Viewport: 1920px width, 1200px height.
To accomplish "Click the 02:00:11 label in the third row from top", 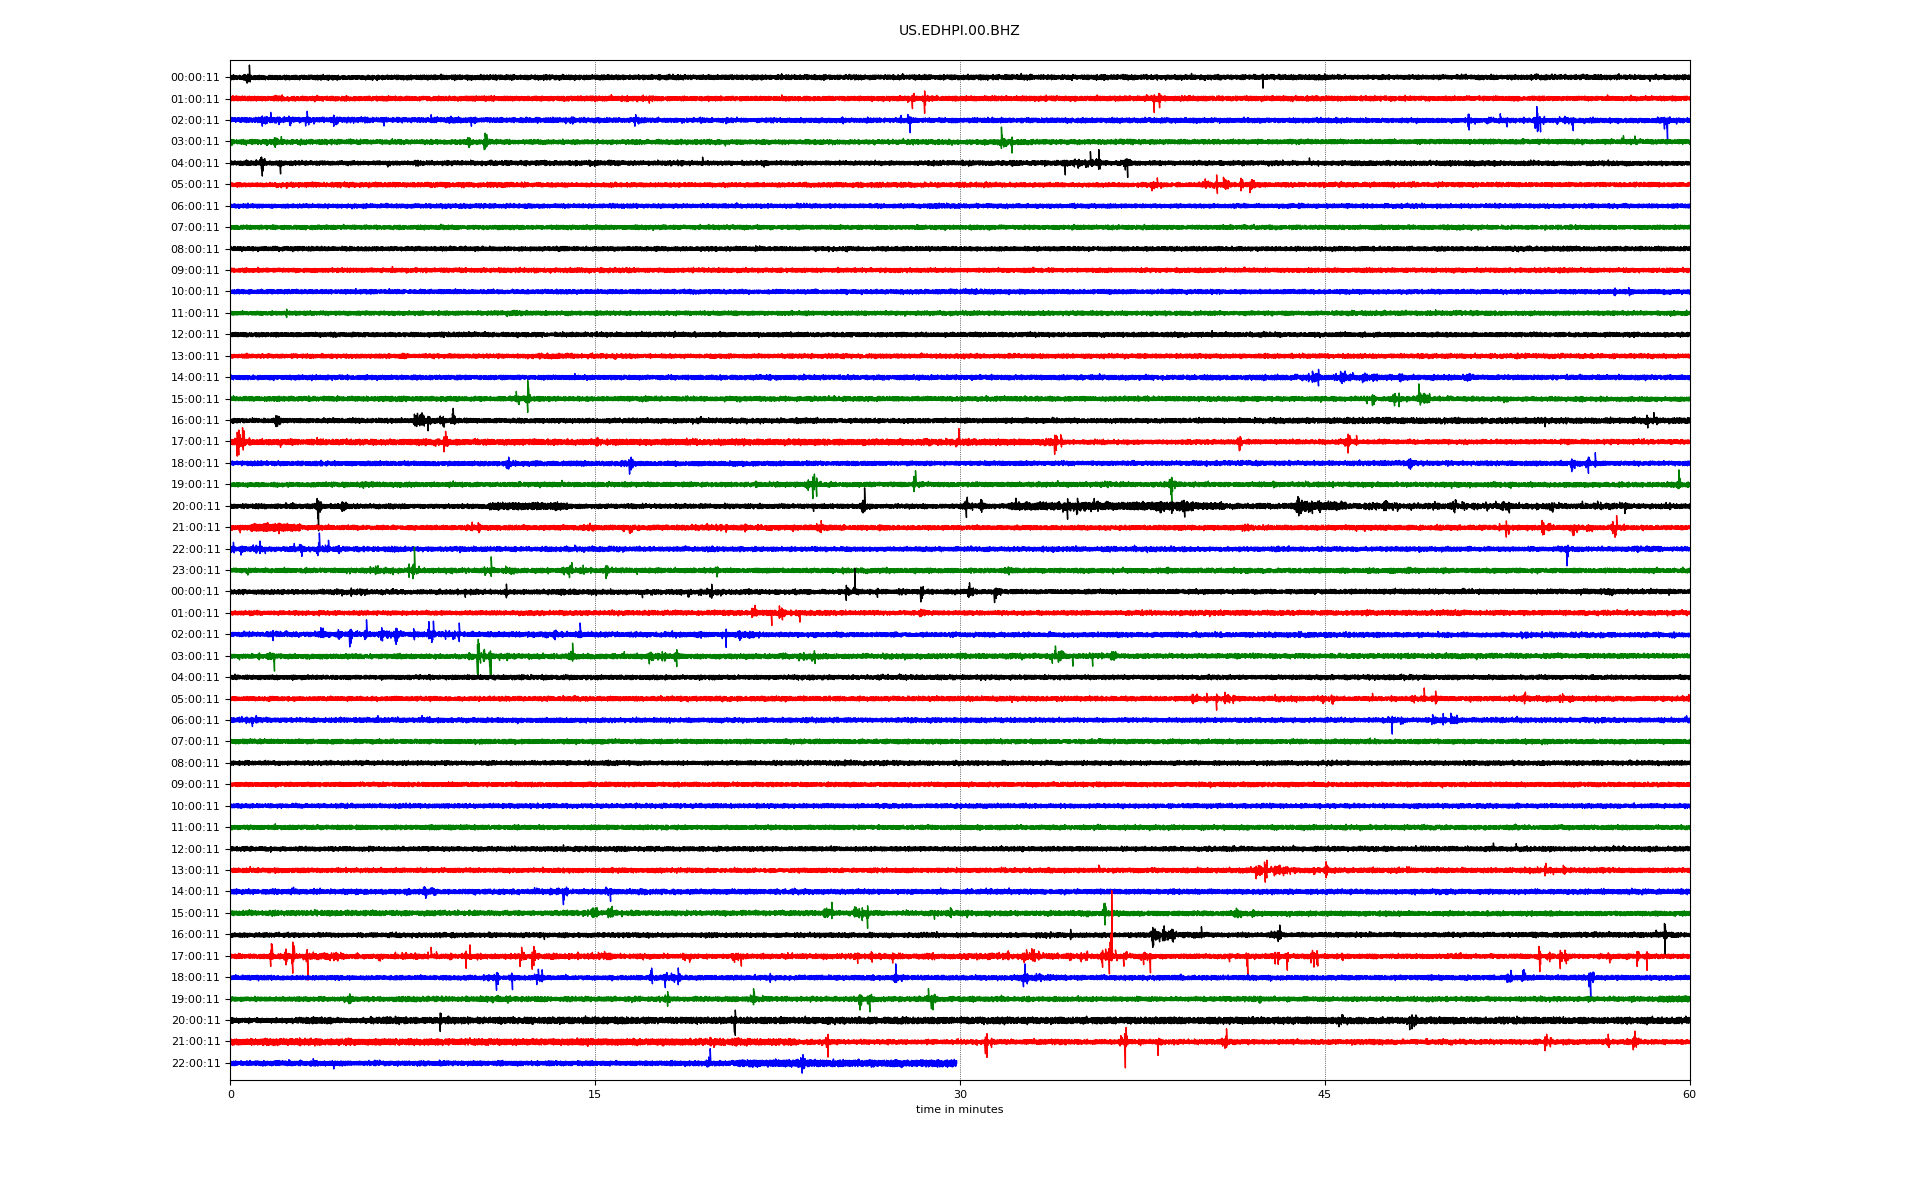I will click(x=195, y=121).
